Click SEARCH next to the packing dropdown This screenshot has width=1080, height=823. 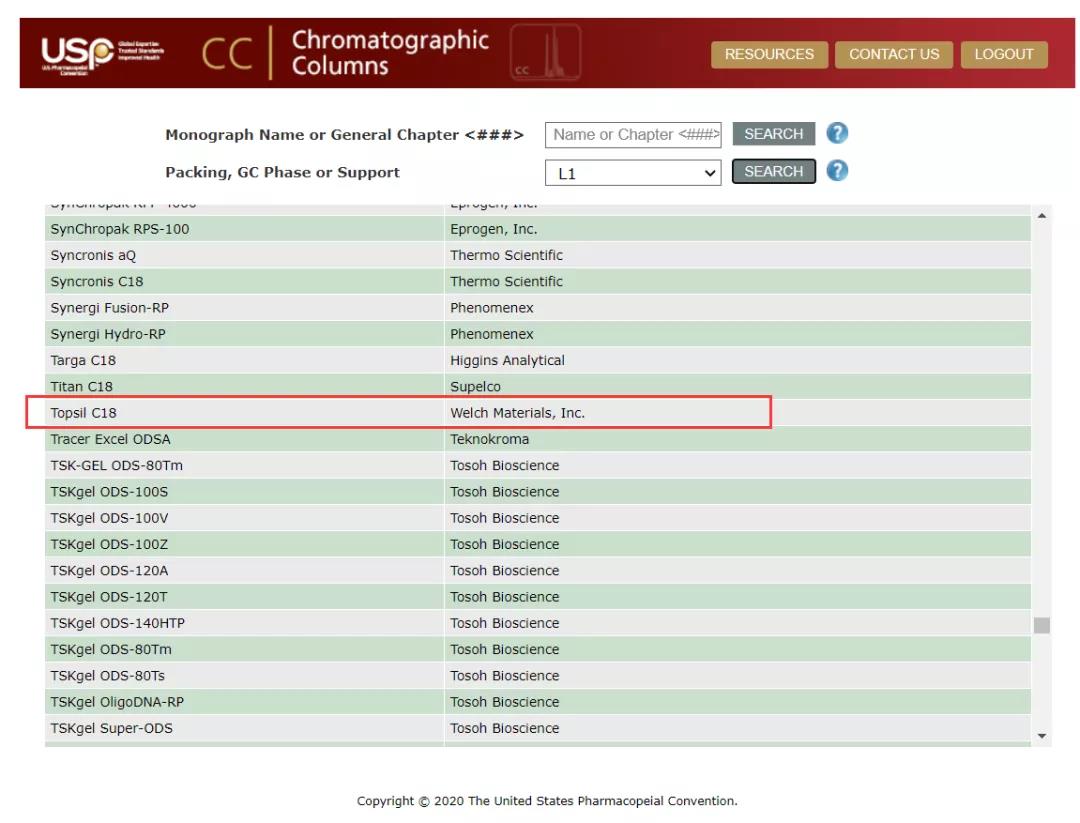(773, 171)
